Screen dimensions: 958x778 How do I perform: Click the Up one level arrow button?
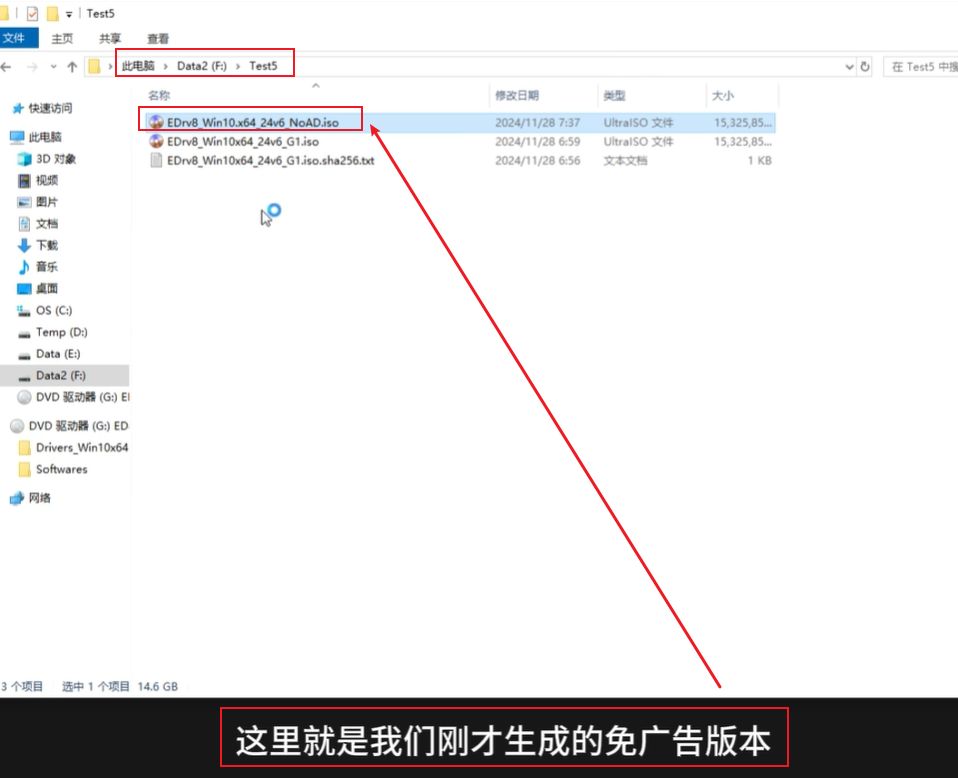(72, 67)
